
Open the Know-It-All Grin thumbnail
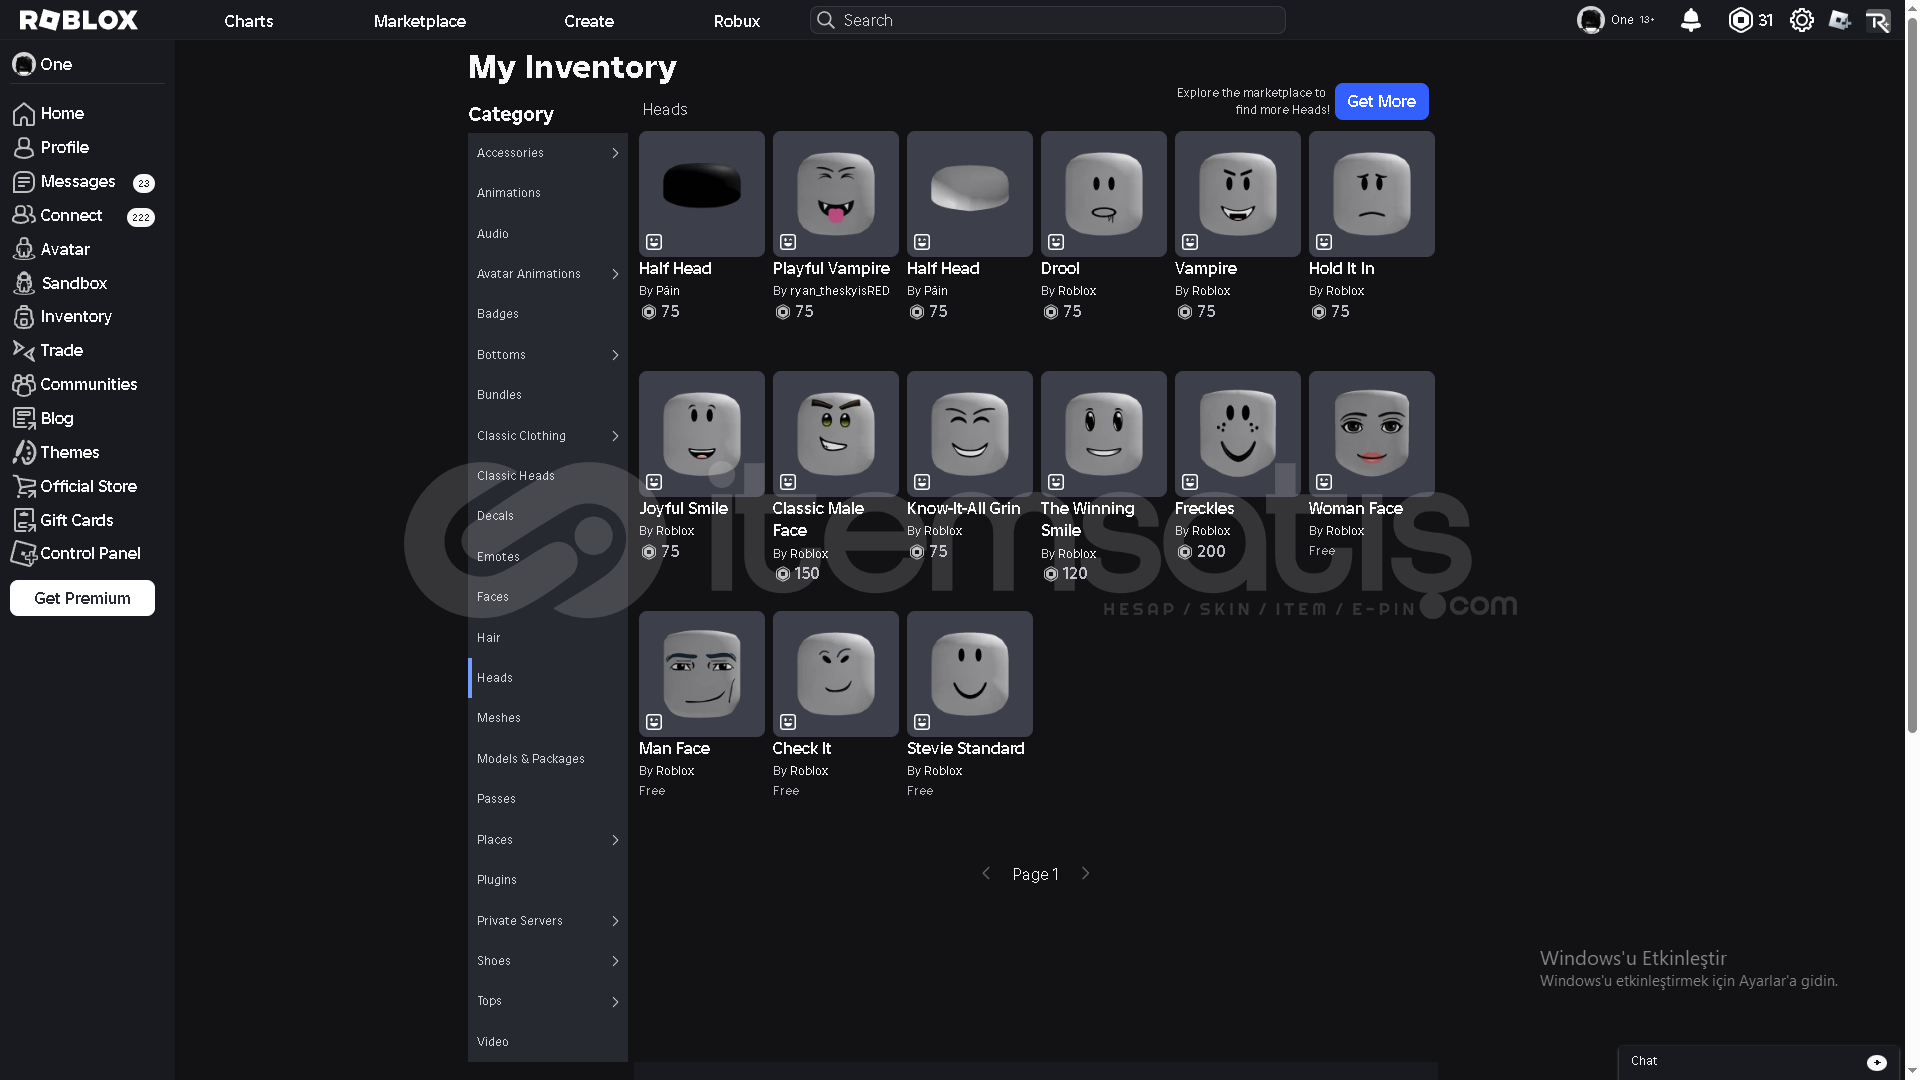(x=969, y=434)
